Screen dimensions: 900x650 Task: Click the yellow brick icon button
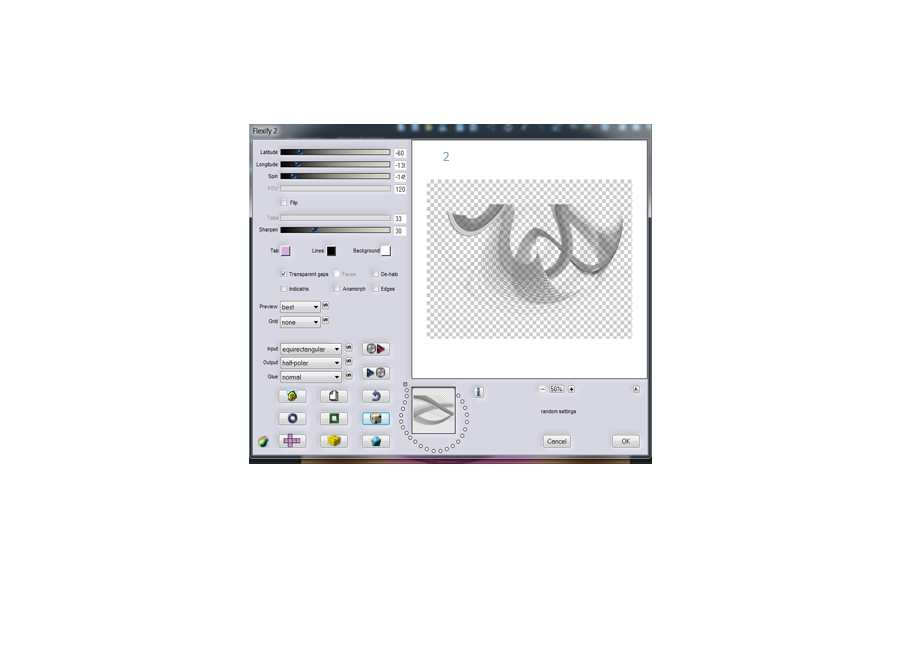[334, 440]
